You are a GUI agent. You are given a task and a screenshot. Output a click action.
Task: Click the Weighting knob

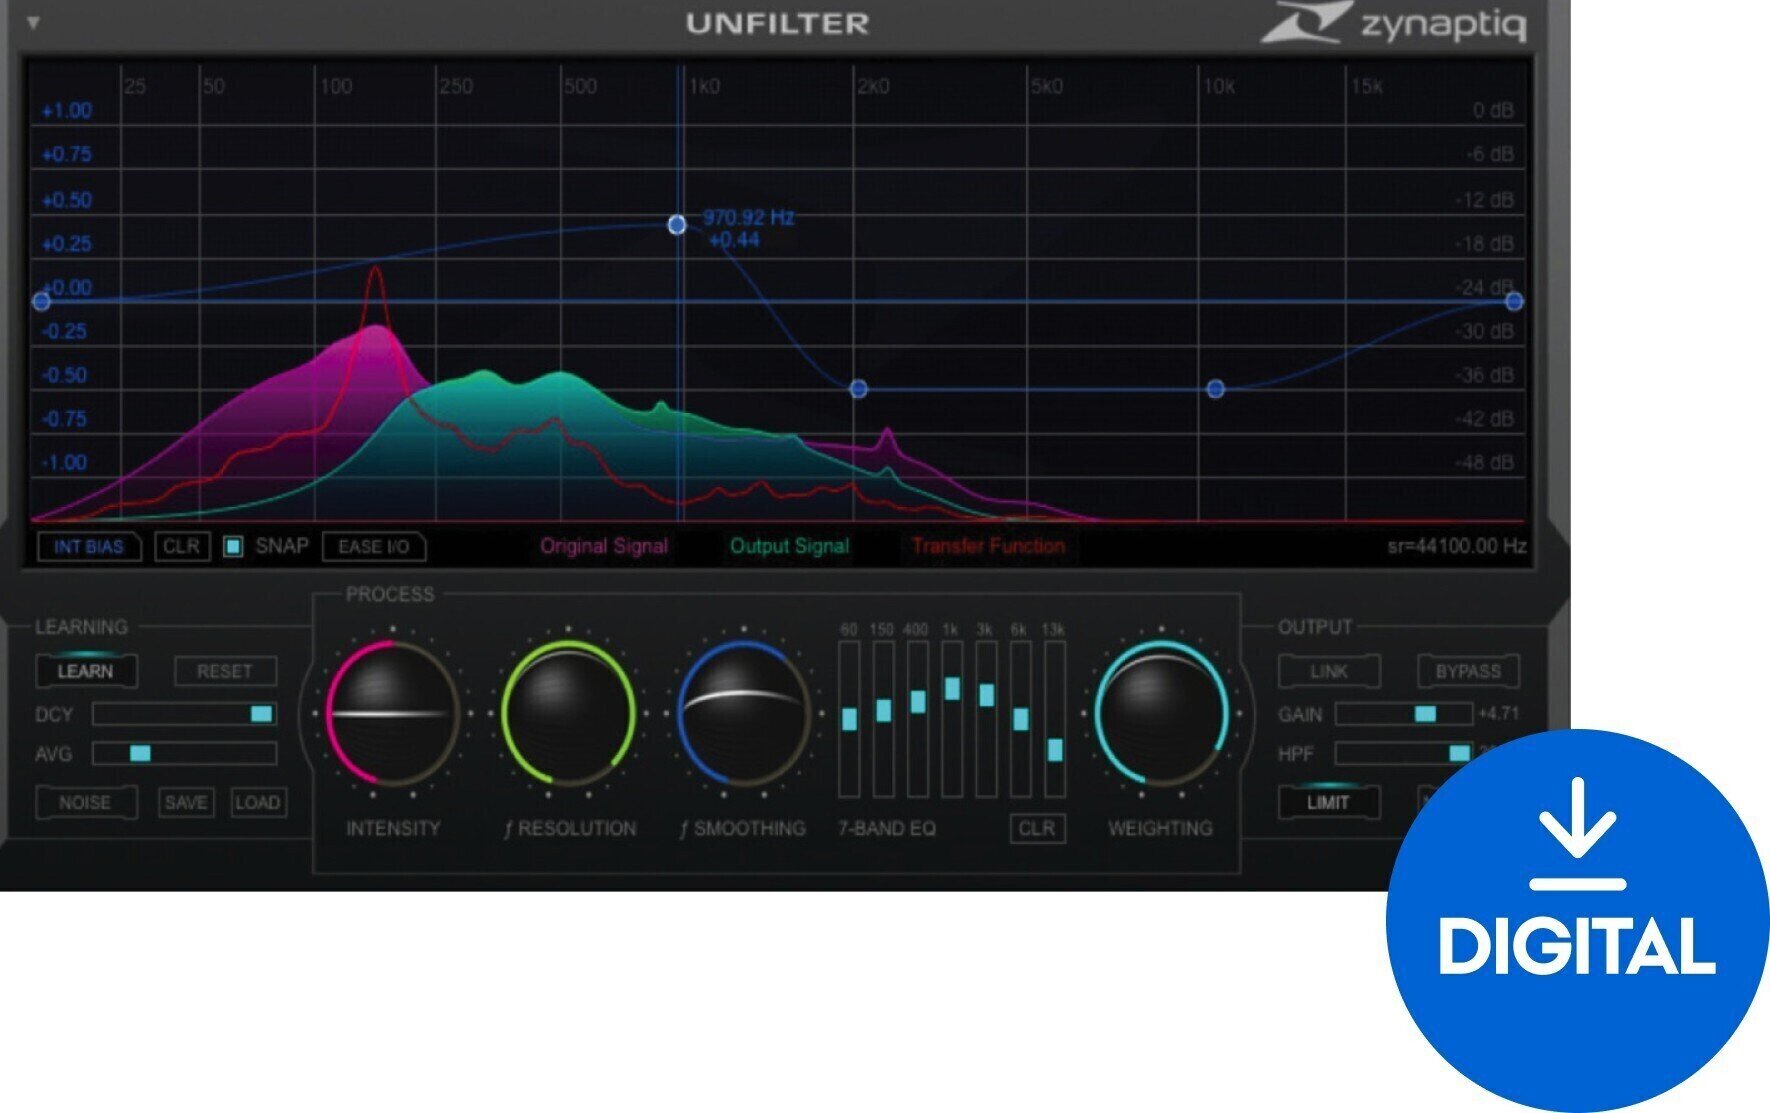point(1160,713)
